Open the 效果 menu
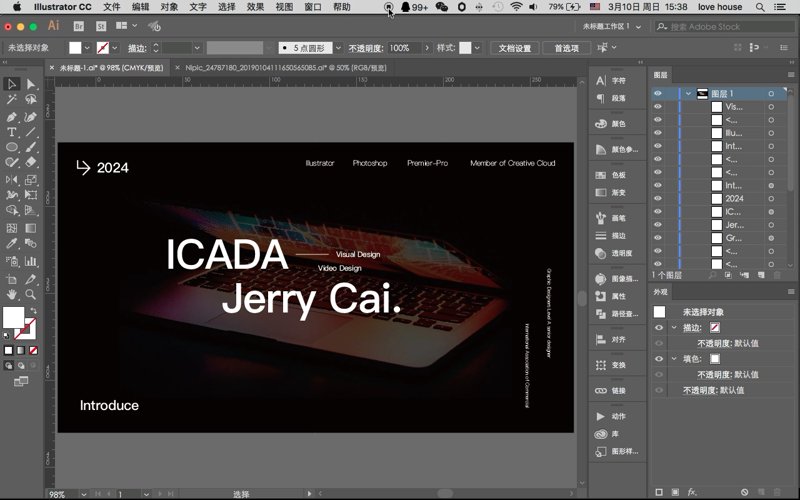This screenshot has width=800, height=500. (x=255, y=7)
